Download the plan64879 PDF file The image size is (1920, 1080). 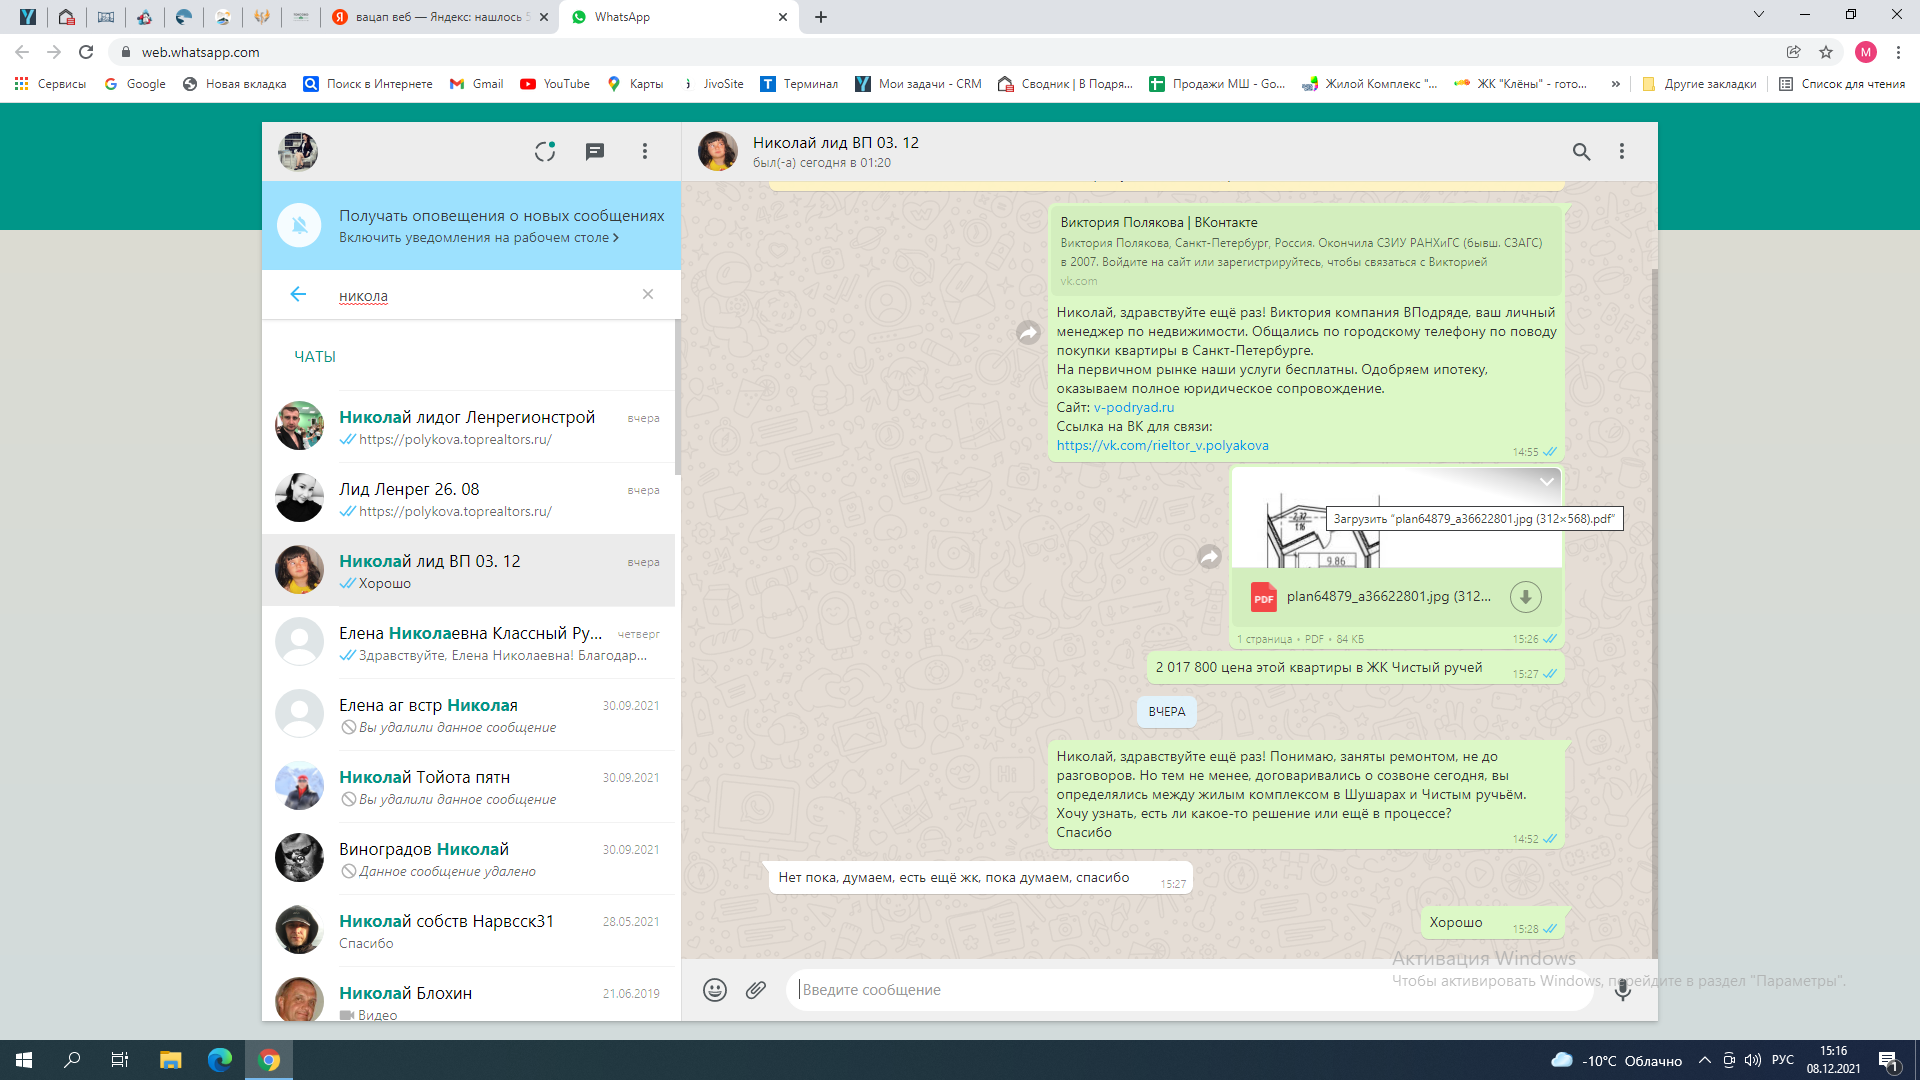point(1525,597)
